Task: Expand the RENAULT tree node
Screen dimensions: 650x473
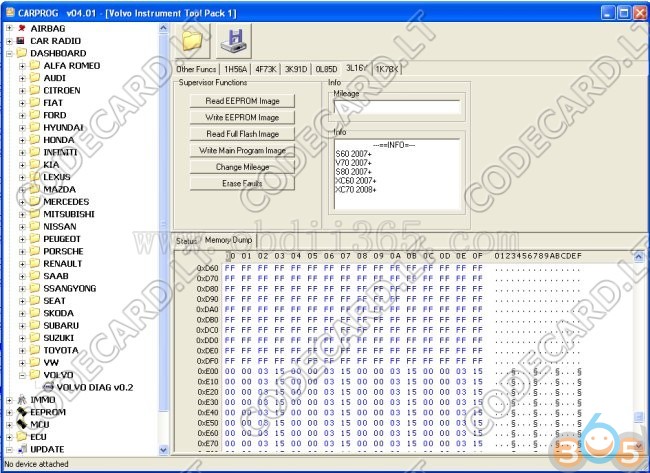Action: coord(22,264)
